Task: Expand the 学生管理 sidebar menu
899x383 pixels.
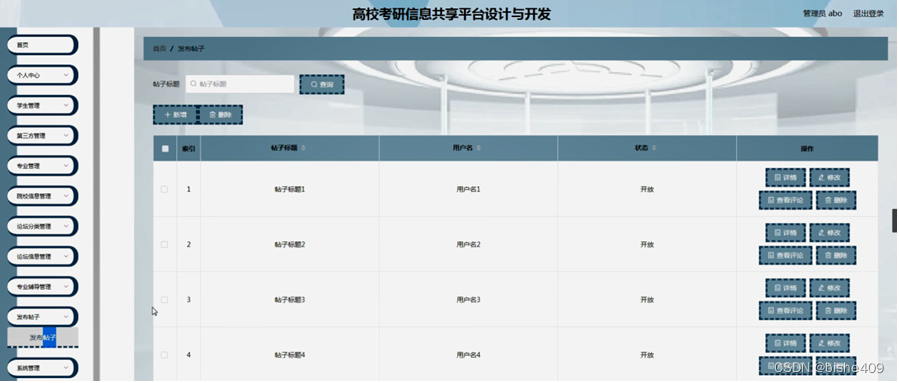Action: (41, 105)
